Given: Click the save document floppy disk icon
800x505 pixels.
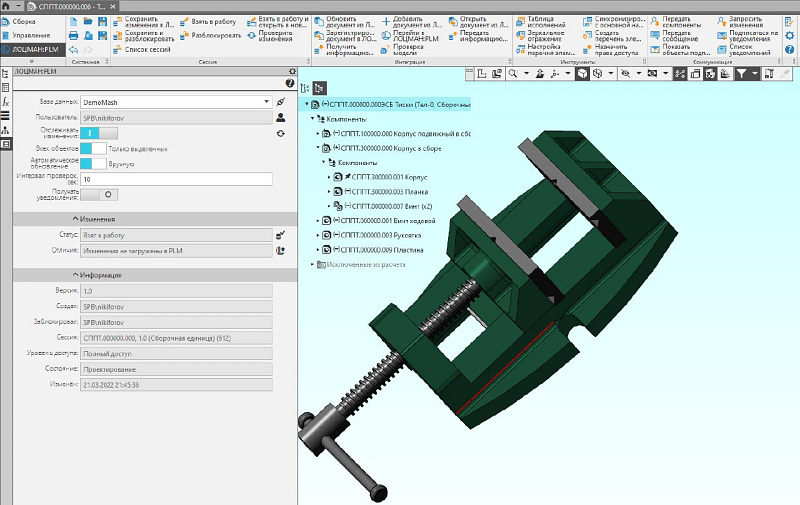Looking at the screenshot, I should click(x=101, y=21).
